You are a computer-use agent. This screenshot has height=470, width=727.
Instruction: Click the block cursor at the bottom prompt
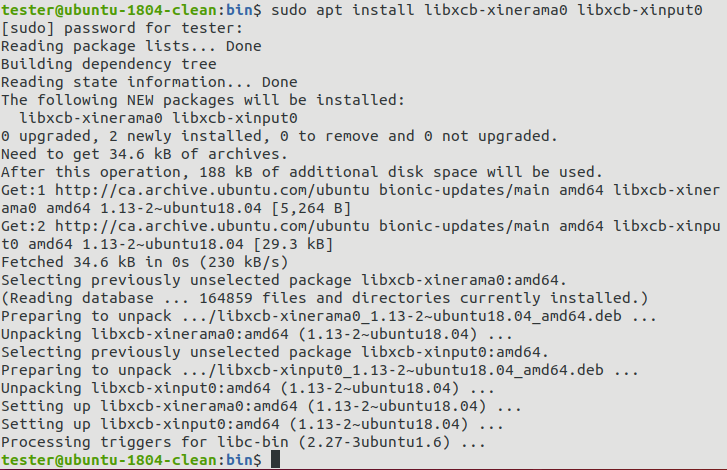[276, 460]
